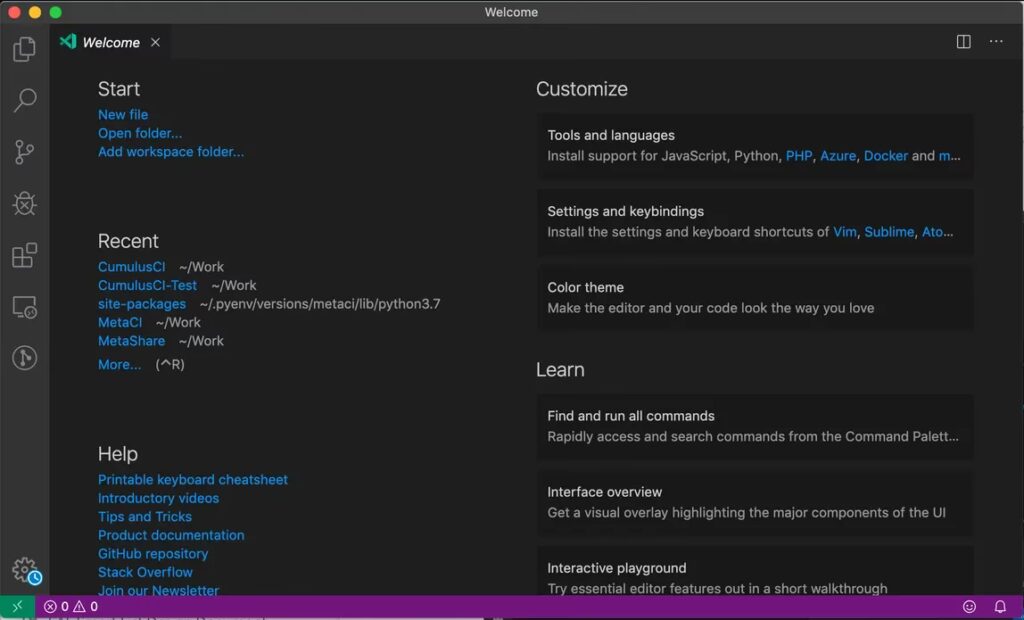Open the Debug view bug icon

[24, 203]
